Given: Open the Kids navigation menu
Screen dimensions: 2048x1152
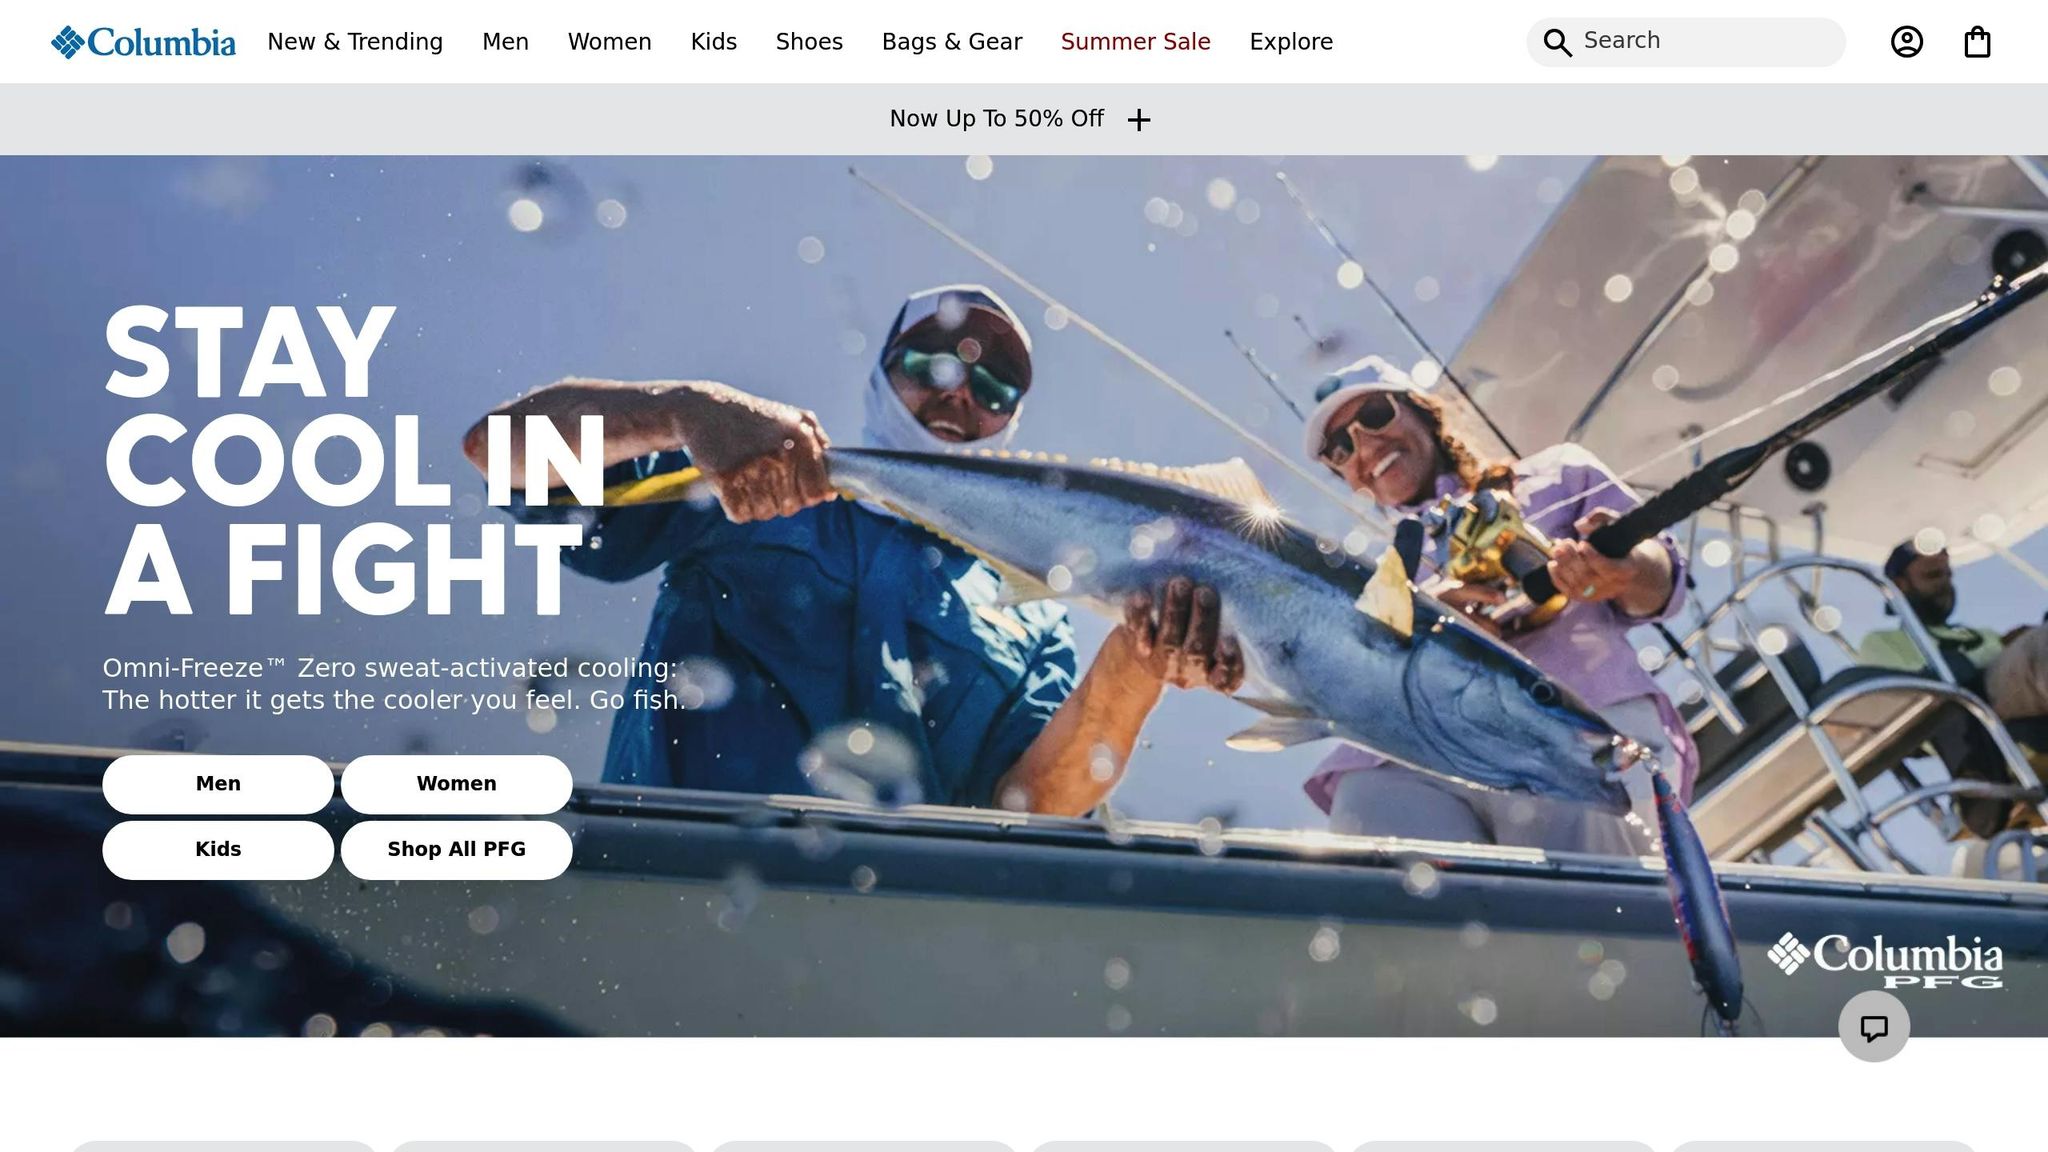Looking at the screenshot, I should click(713, 42).
